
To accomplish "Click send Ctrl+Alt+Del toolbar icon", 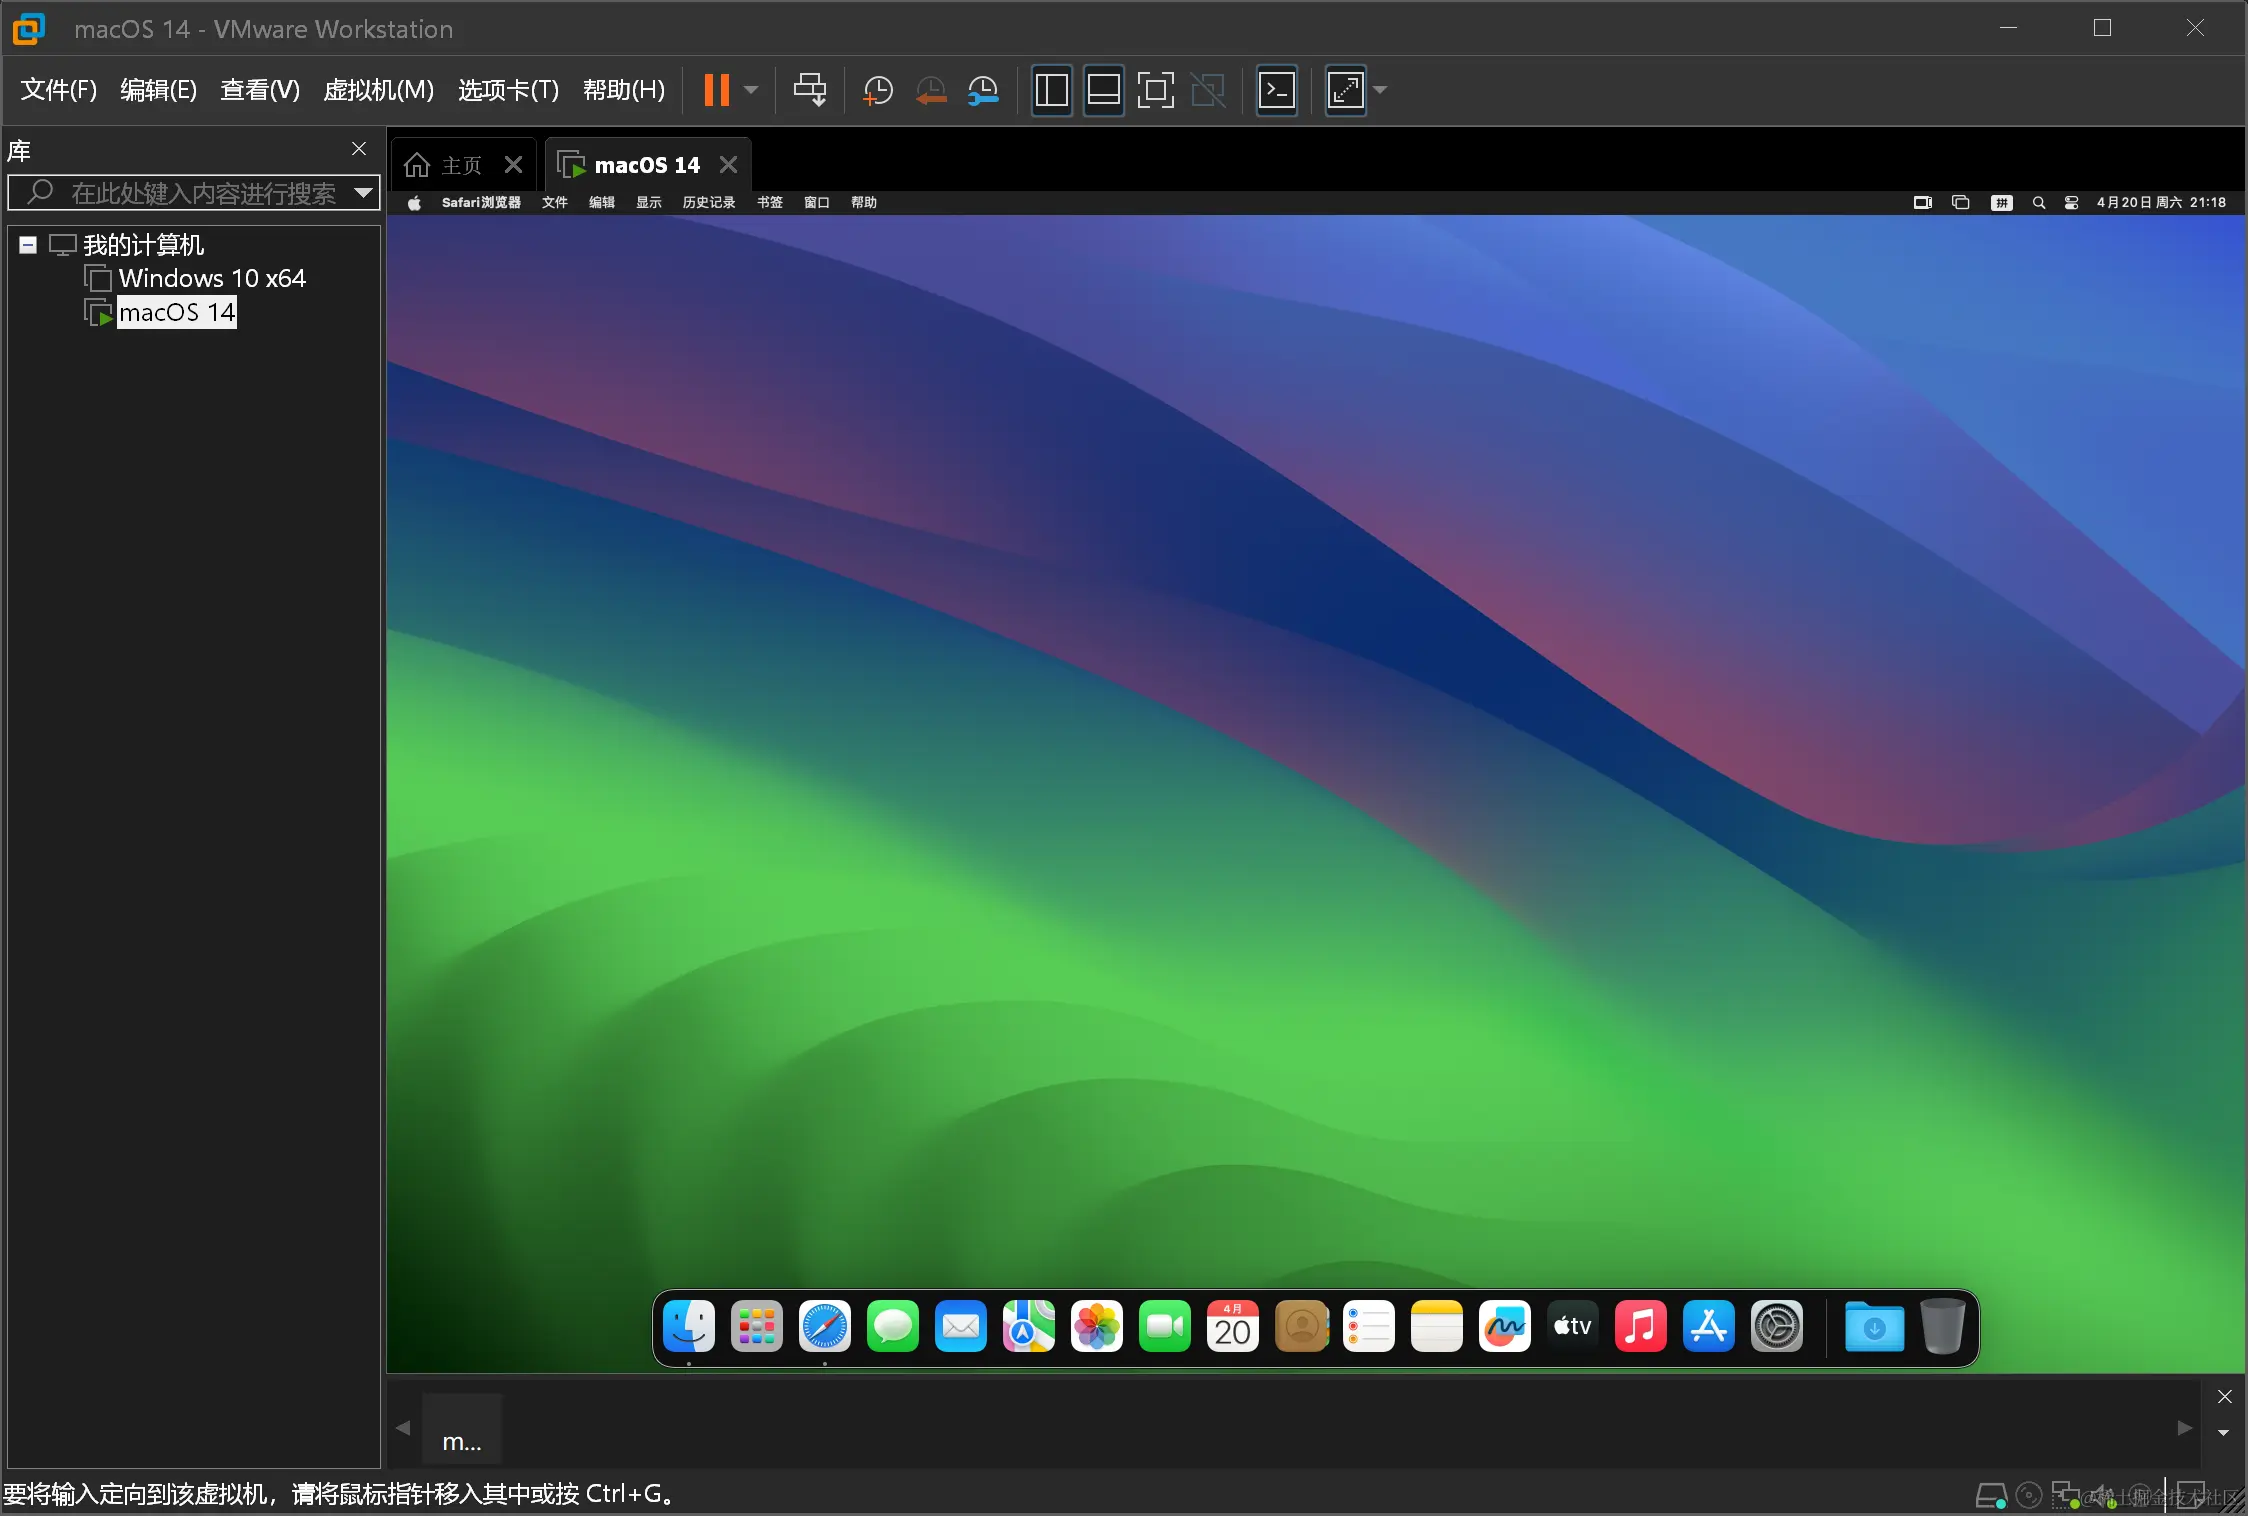I will tap(809, 90).
